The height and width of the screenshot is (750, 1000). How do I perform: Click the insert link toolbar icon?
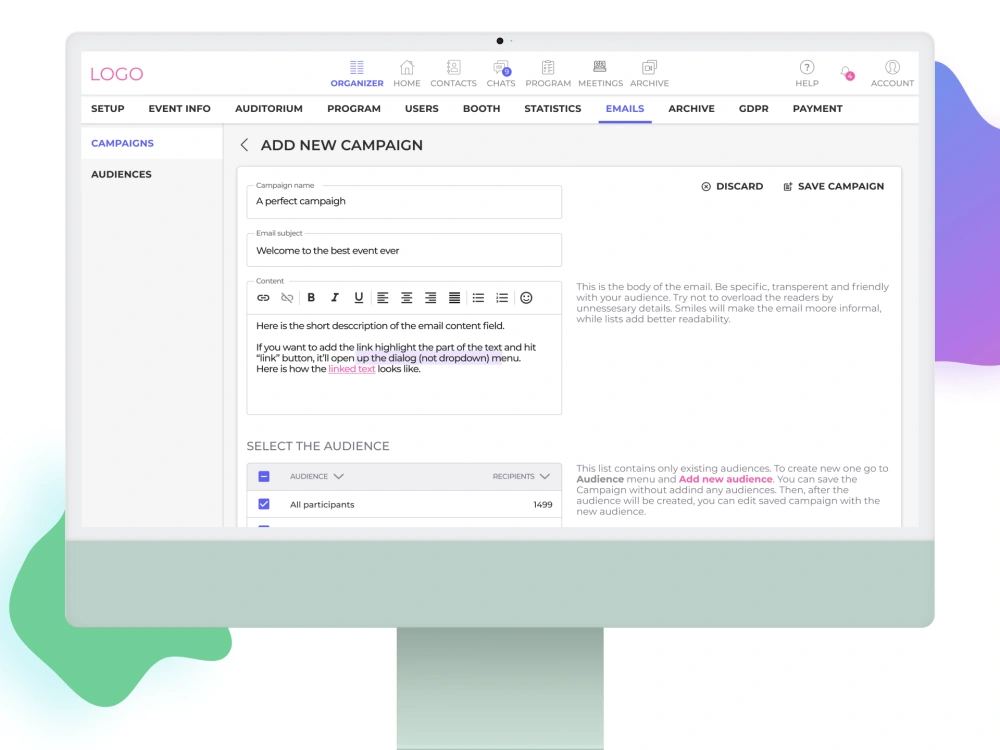click(263, 298)
